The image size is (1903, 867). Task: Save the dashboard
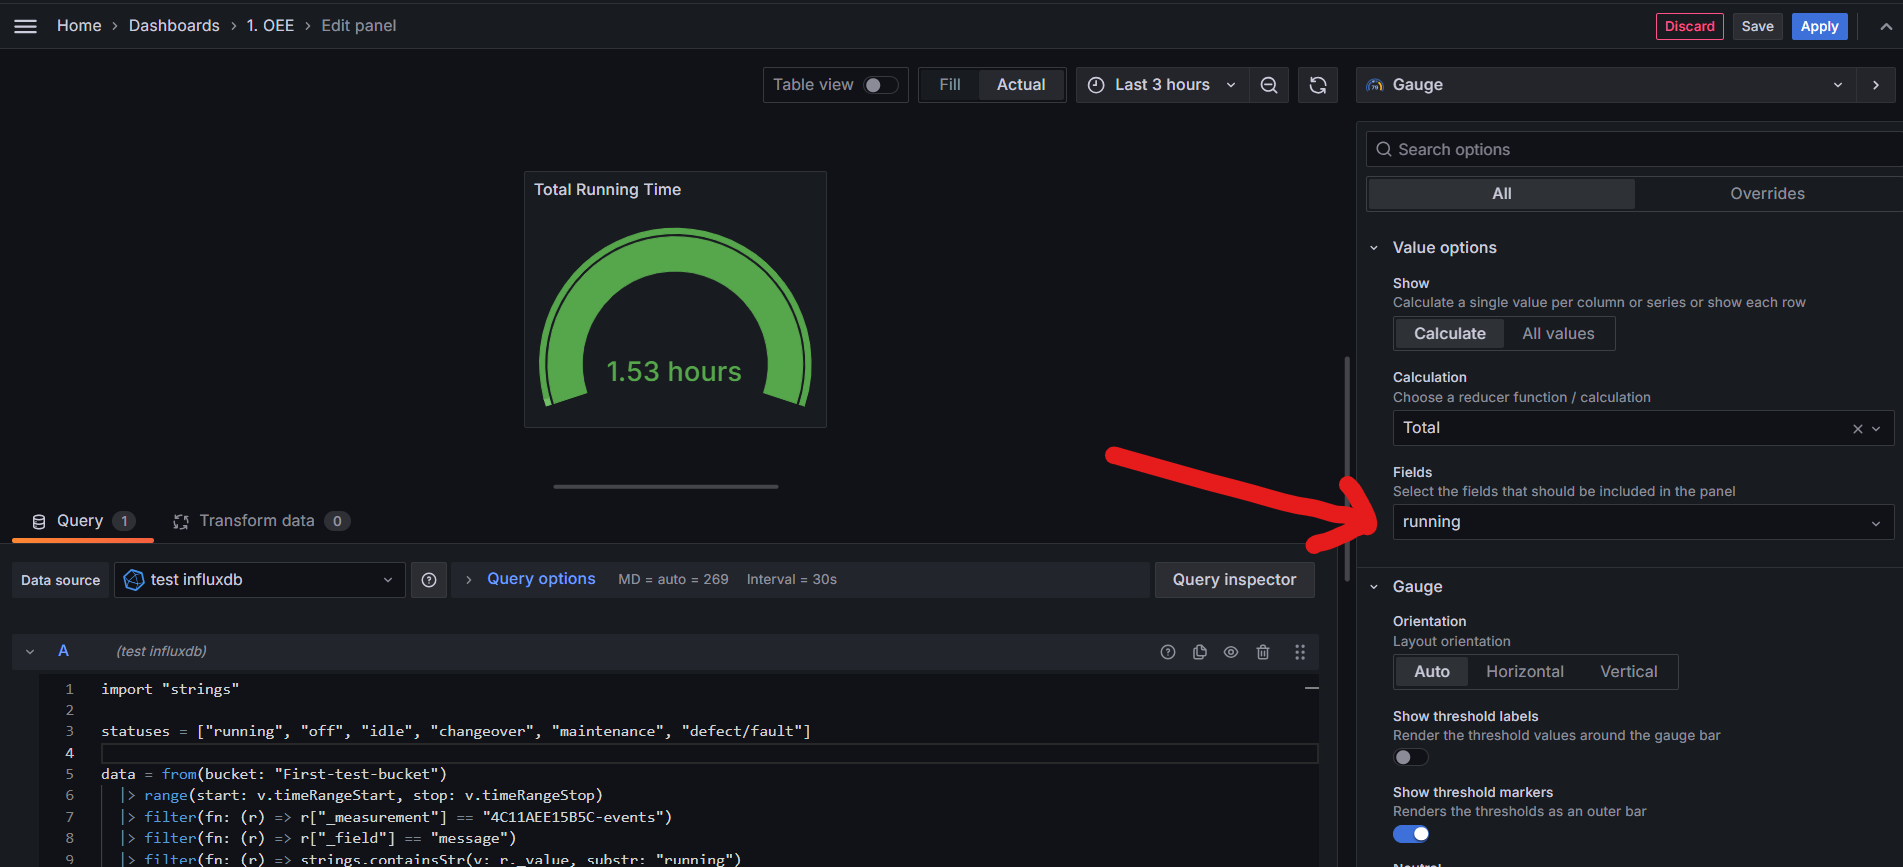point(1758,27)
